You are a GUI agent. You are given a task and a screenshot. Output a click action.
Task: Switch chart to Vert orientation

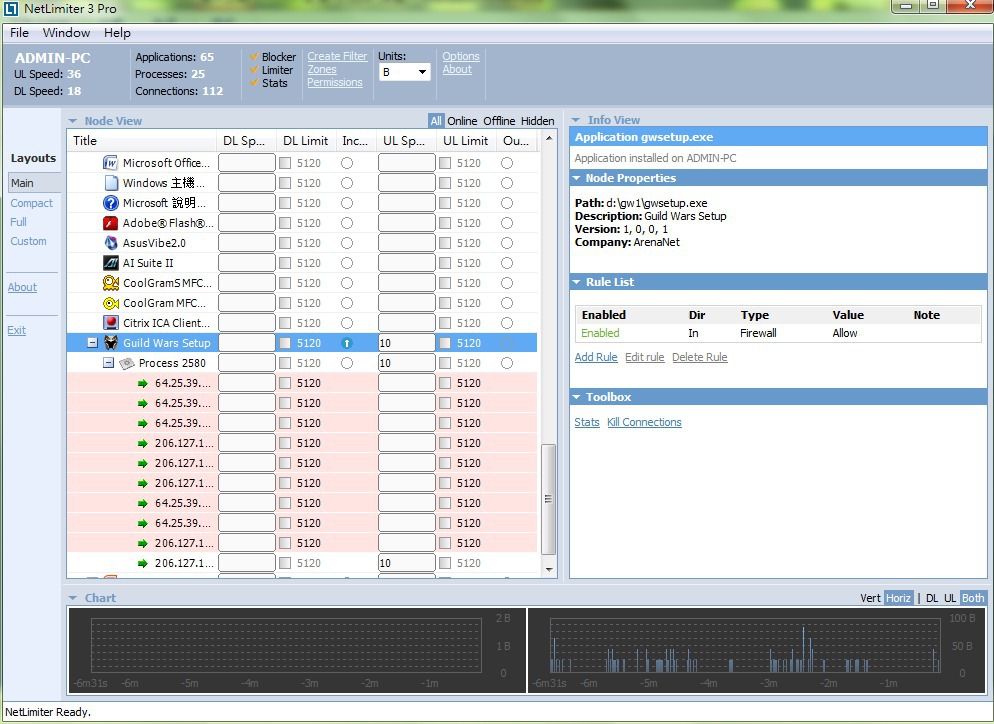coord(870,598)
